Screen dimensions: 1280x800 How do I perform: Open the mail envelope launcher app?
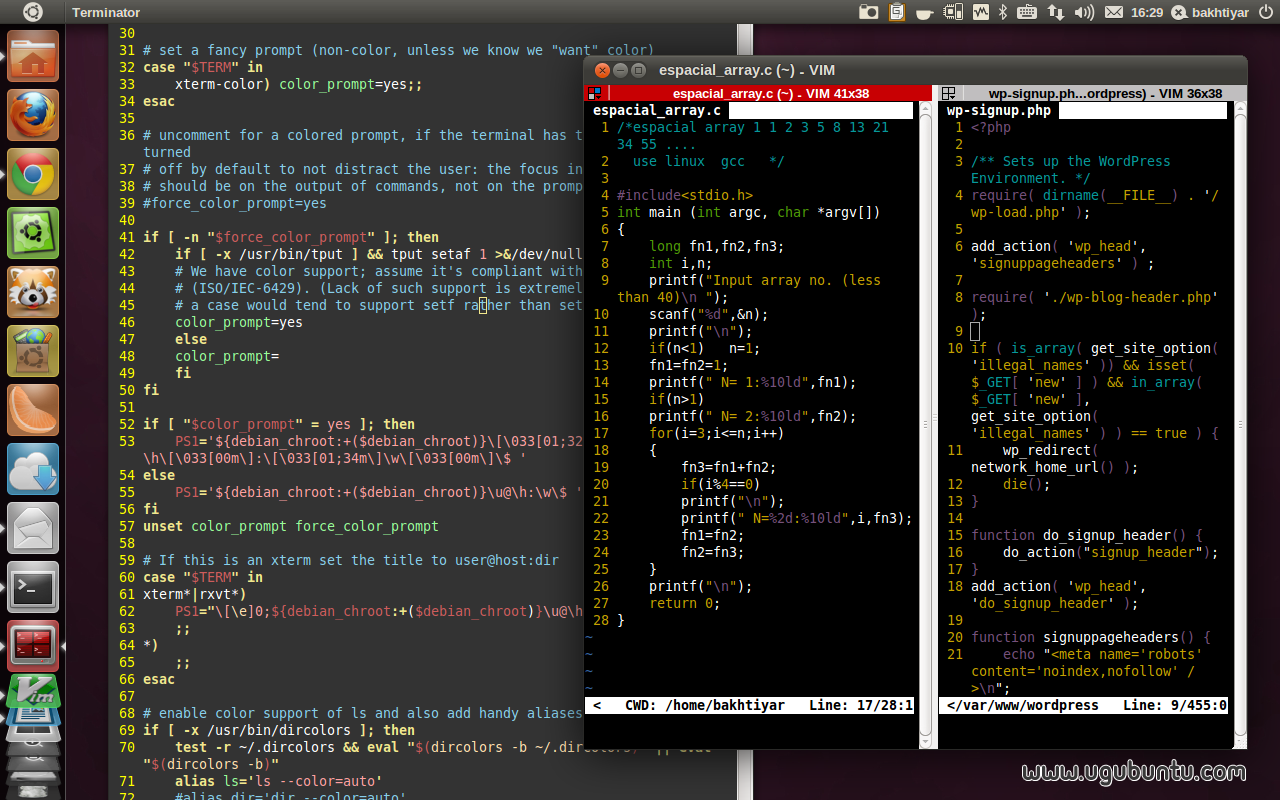point(33,528)
